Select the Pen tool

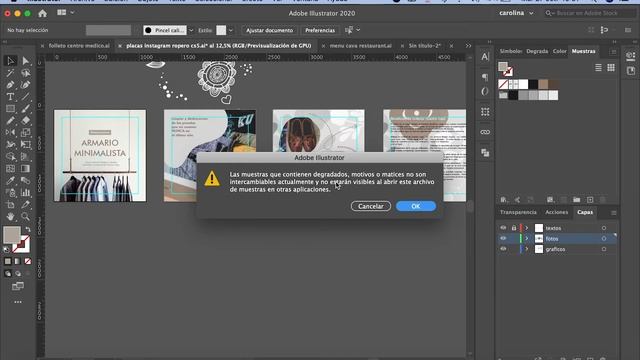(11, 85)
